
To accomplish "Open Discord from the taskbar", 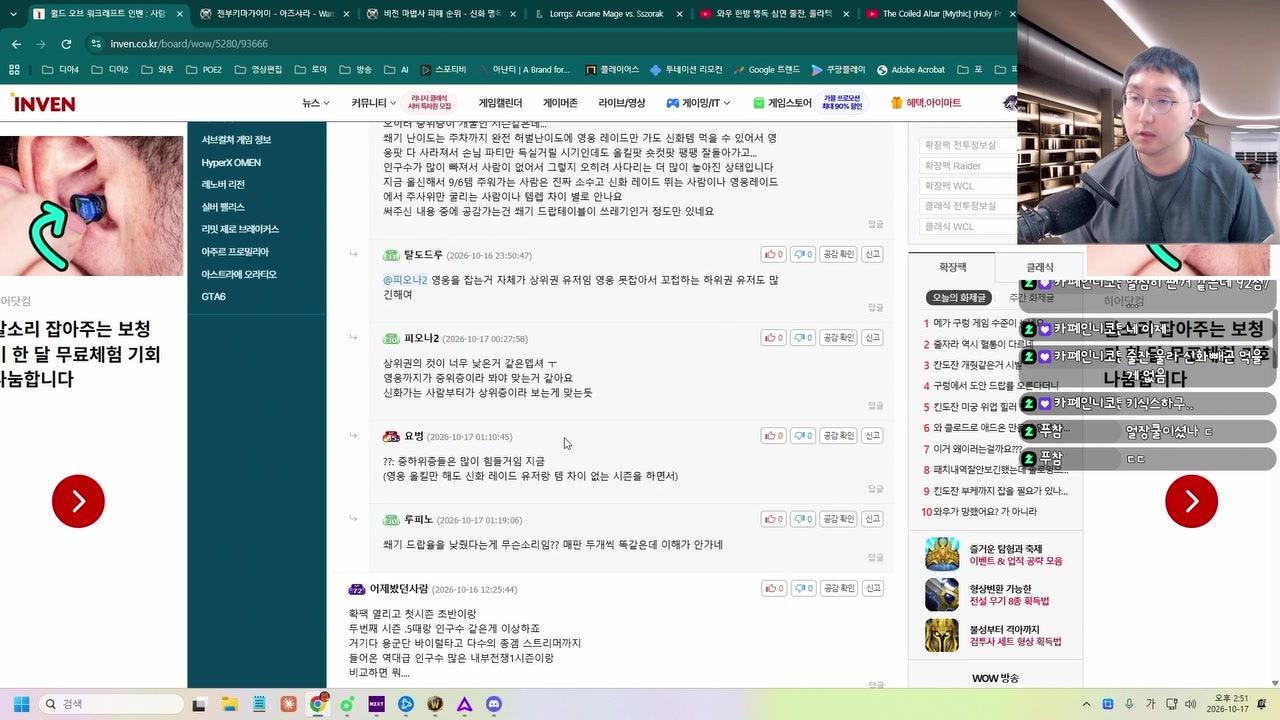I will 493,704.
